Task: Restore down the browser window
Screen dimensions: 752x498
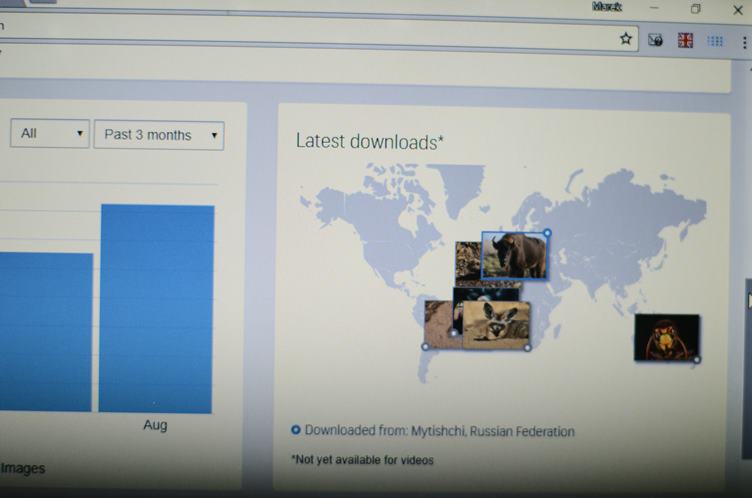Action: [x=695, y=9]
